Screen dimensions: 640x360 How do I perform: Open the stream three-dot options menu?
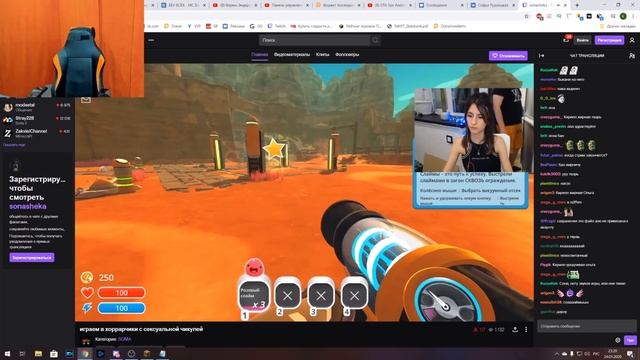point(526,329)
